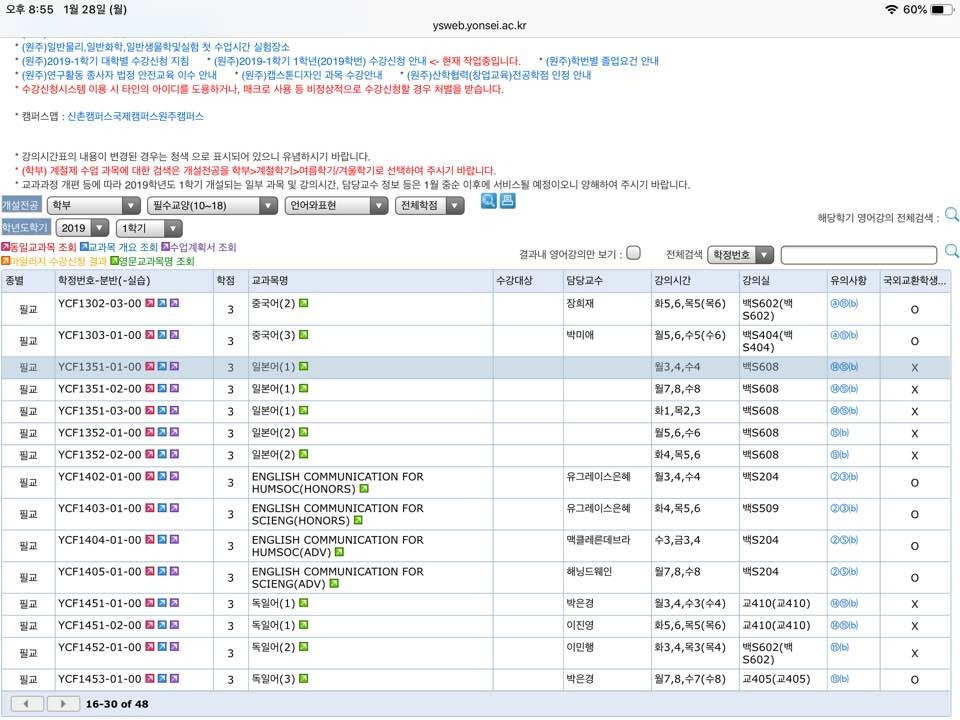960x720 pixels.
Task: Click green English name icon beside 중국어(2)
Action: (x=304, y=303)
